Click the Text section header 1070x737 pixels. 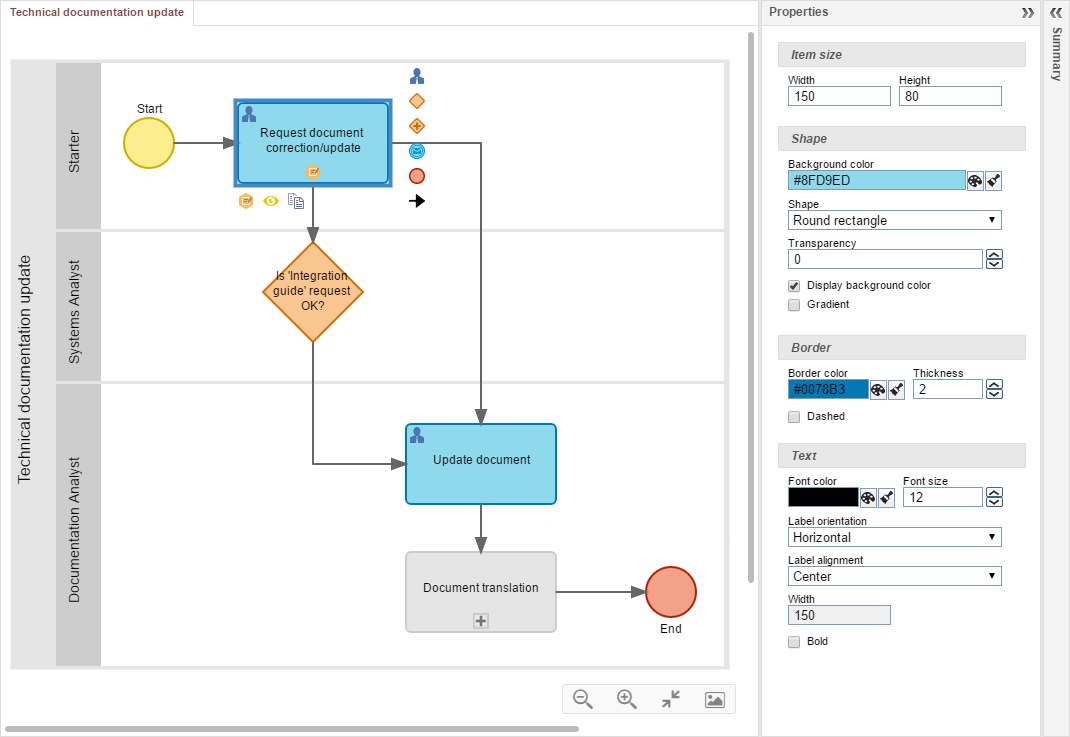[x=901, y=456]
